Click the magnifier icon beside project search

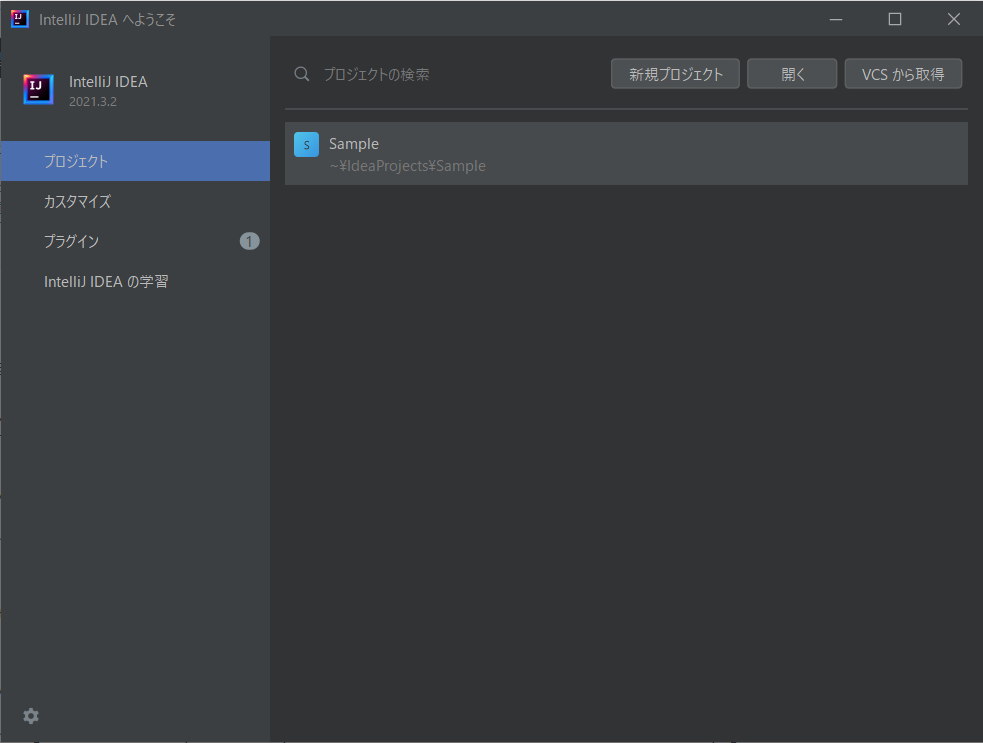click(x=302, y=74)
